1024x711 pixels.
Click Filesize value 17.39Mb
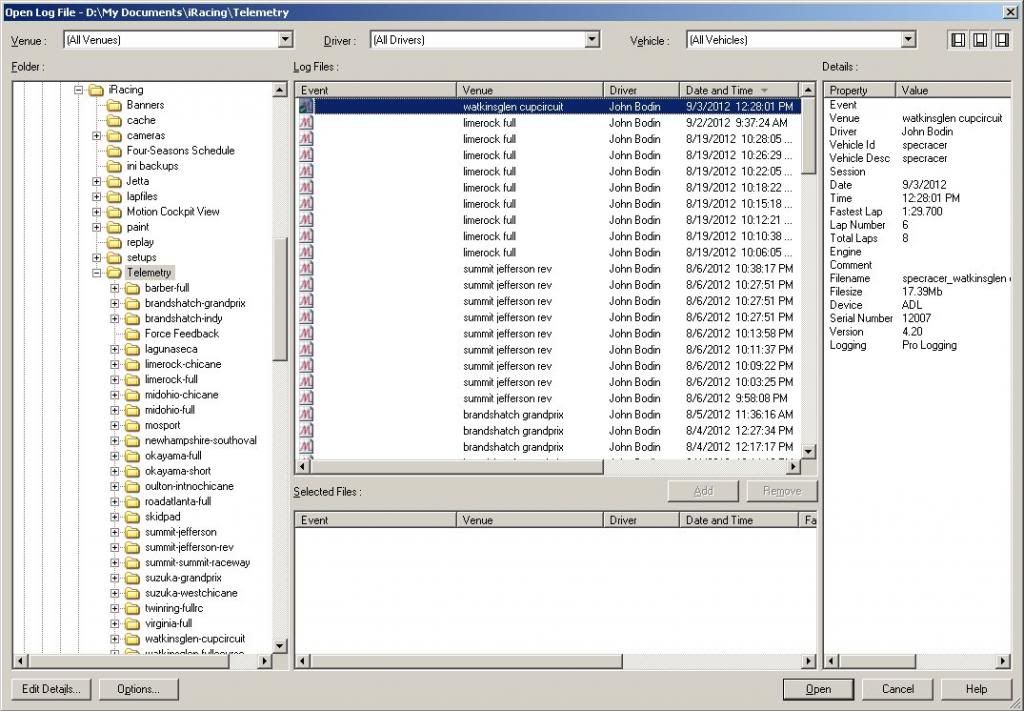click(x=922, y=291)
